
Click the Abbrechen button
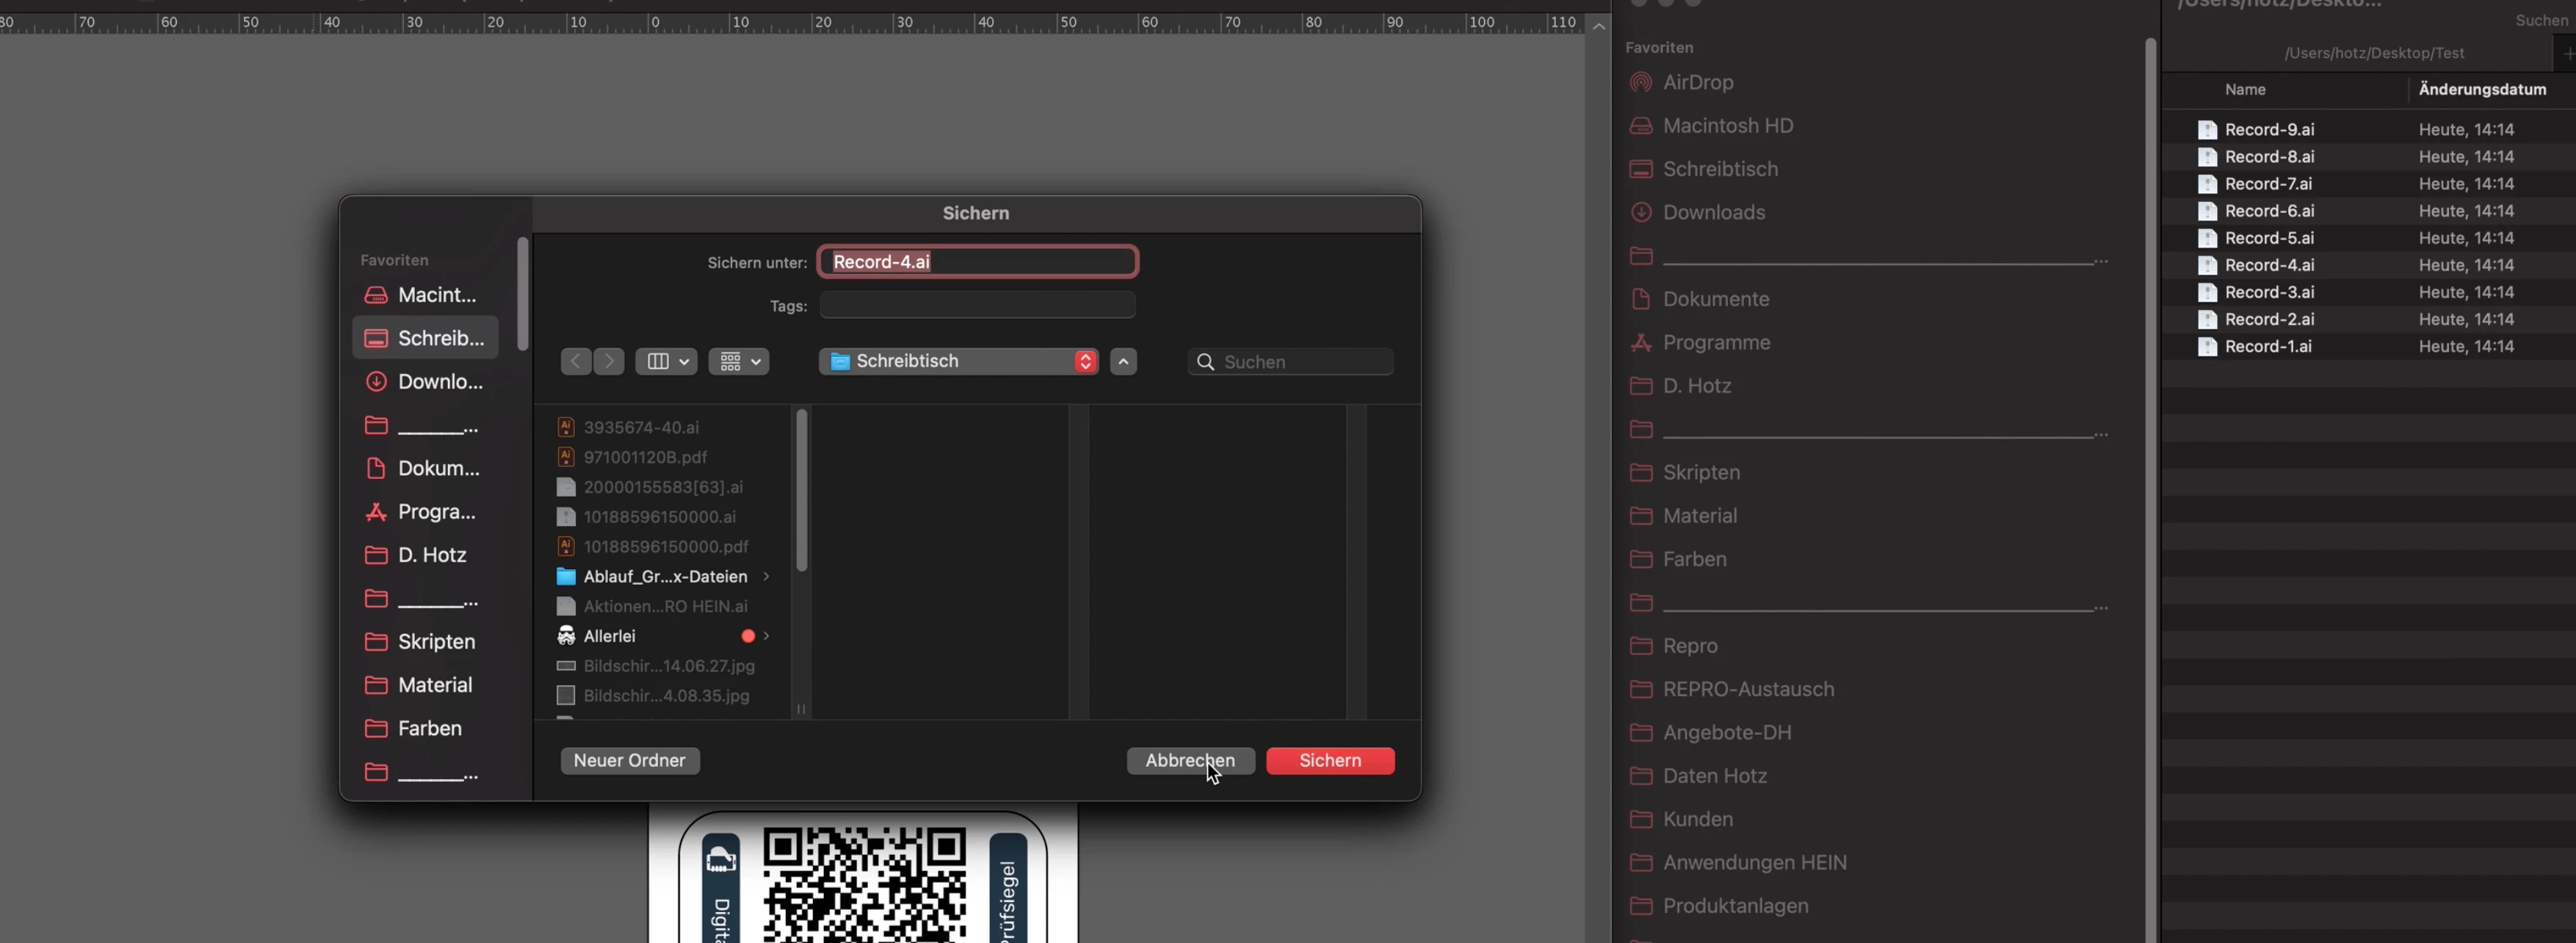point(1189,760)
